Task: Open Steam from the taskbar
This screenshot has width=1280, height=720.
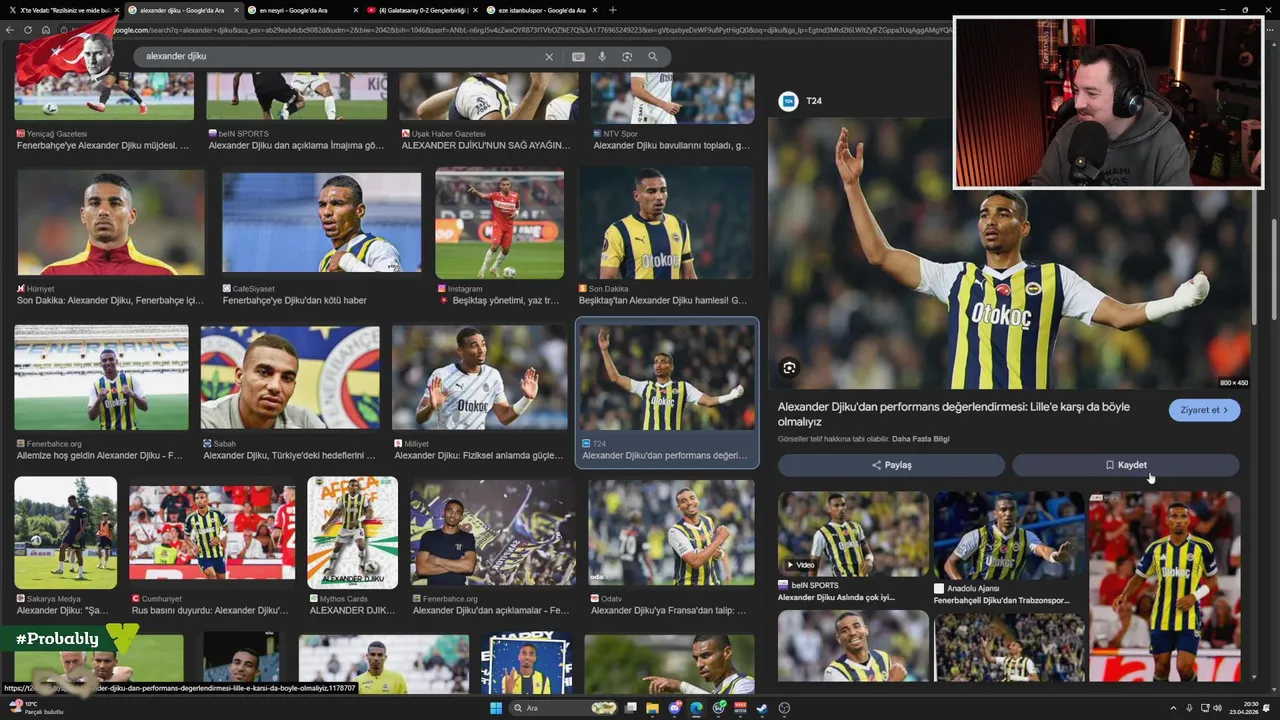Action: (x=762, y=708)
